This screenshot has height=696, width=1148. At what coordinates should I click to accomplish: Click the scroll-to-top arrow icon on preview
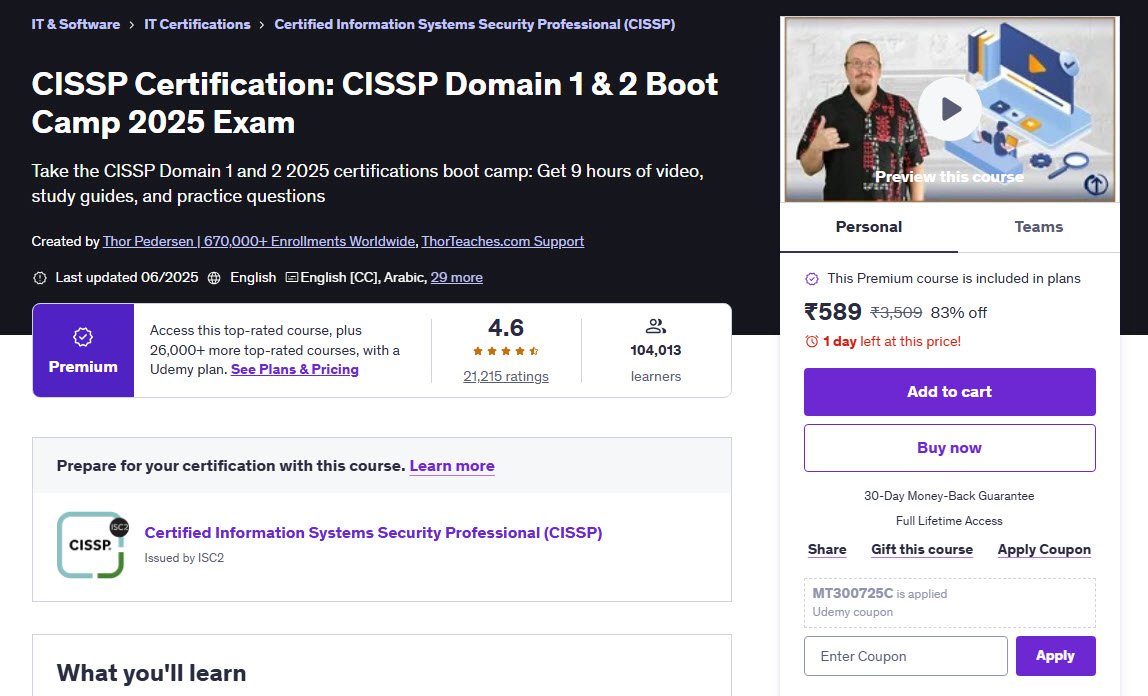point(1095,184)
